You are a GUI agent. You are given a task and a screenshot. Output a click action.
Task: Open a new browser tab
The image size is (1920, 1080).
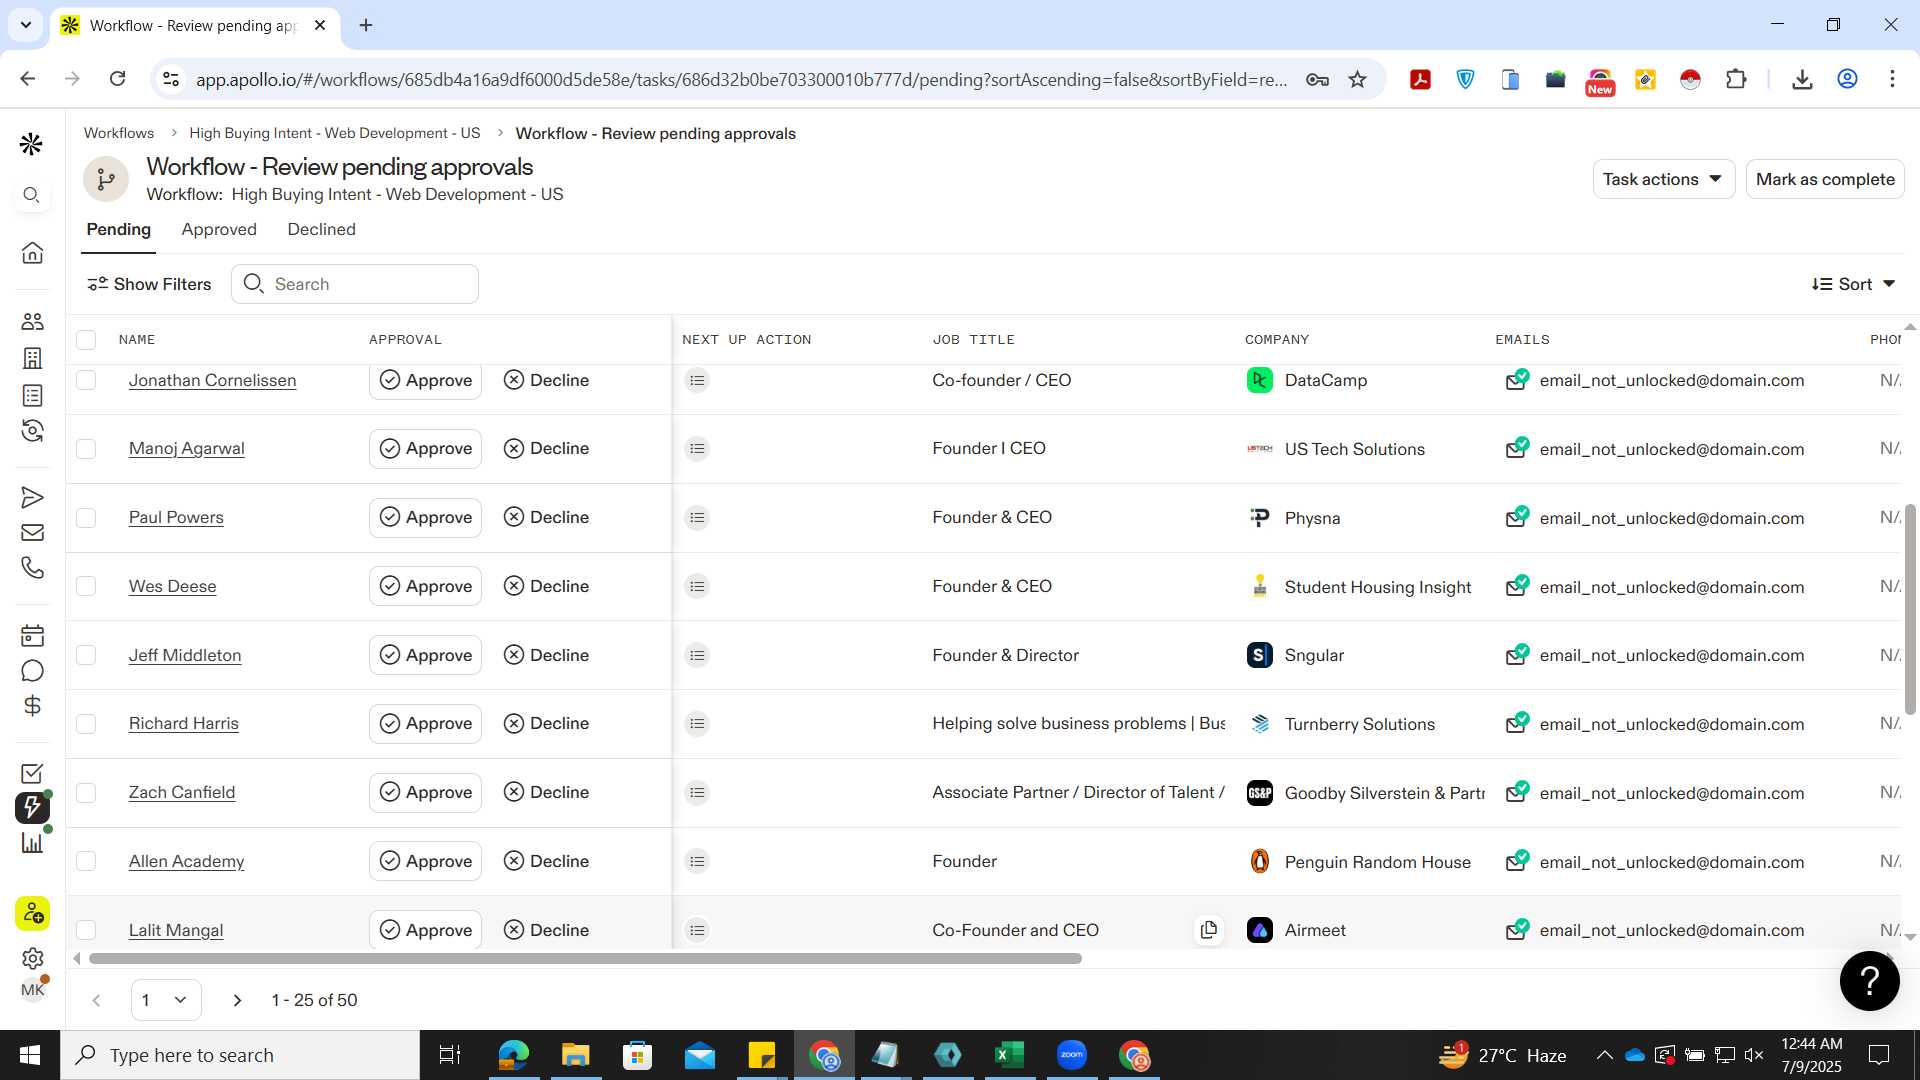366,25
